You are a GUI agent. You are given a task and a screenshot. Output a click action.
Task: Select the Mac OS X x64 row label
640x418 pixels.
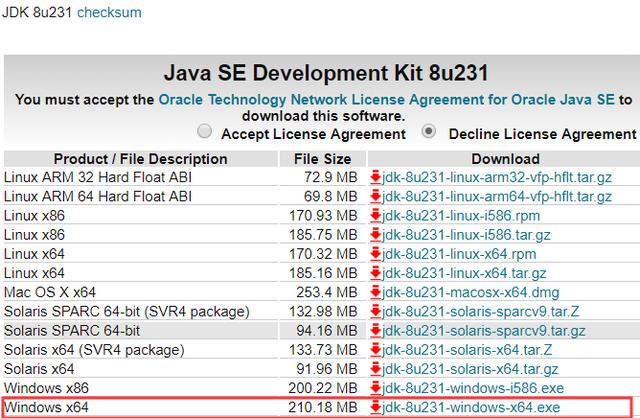pos(50,293)
